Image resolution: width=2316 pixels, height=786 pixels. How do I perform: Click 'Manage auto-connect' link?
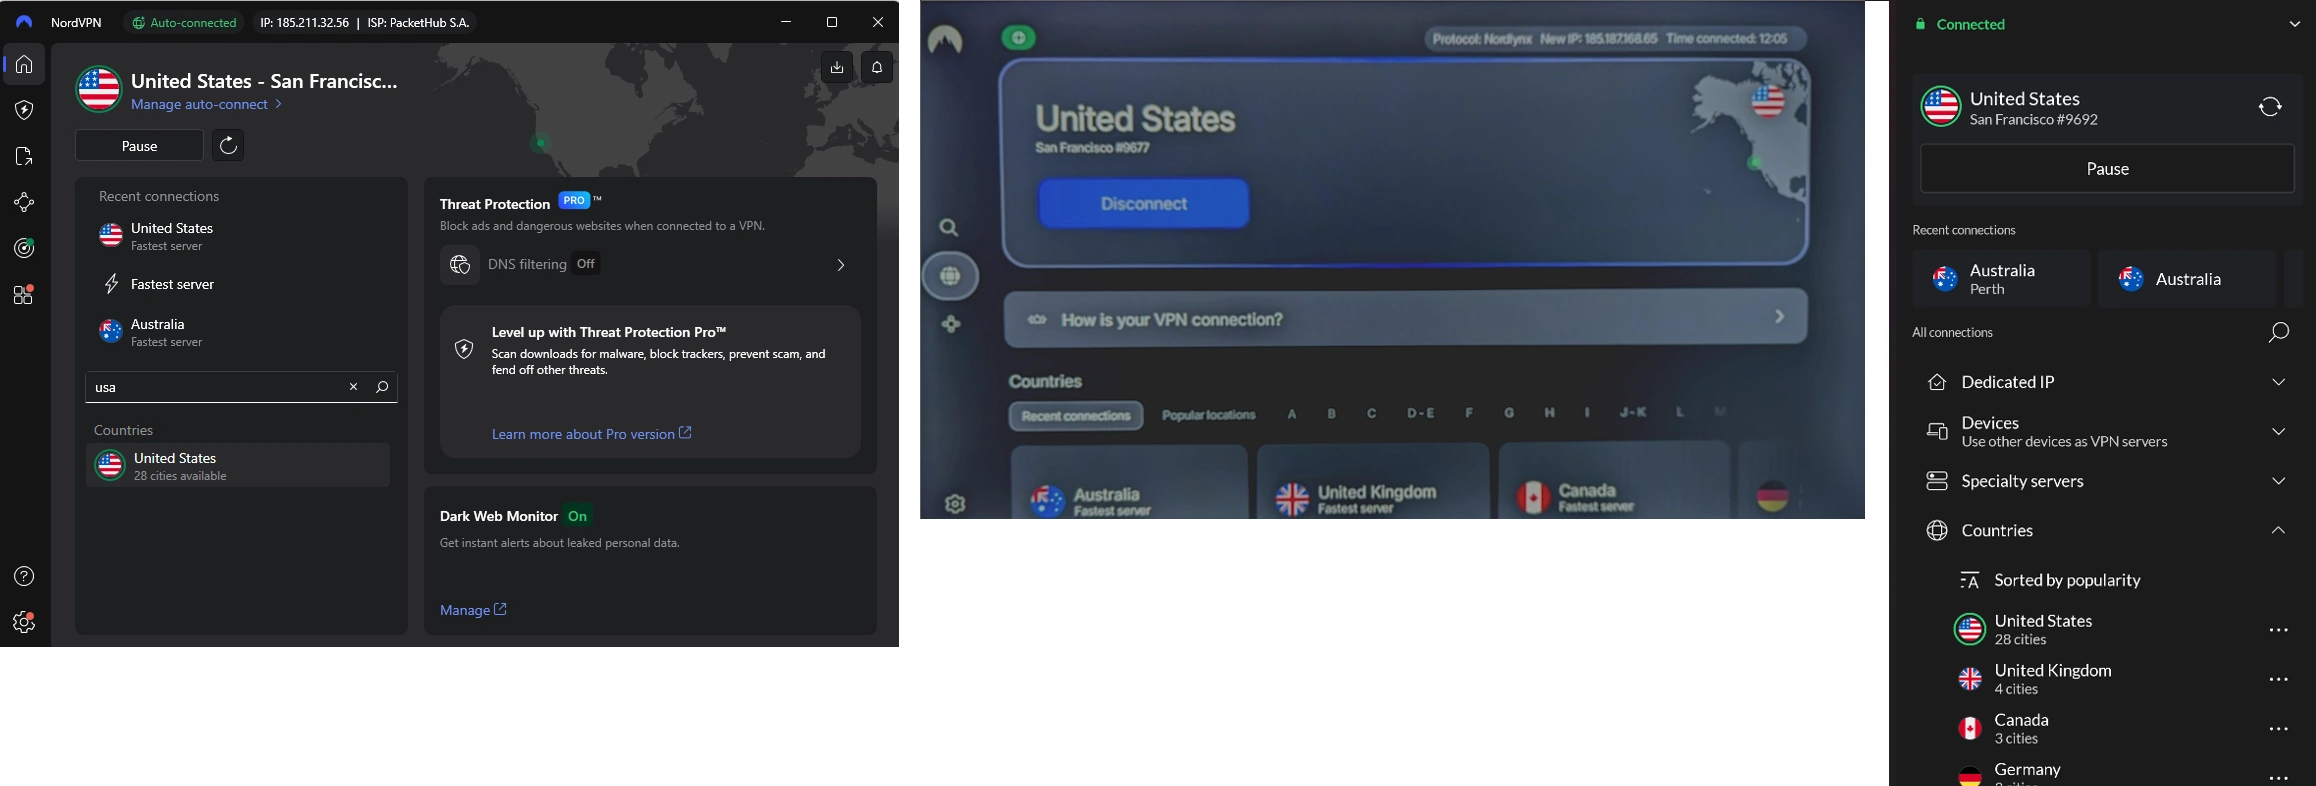coord(199,104)
